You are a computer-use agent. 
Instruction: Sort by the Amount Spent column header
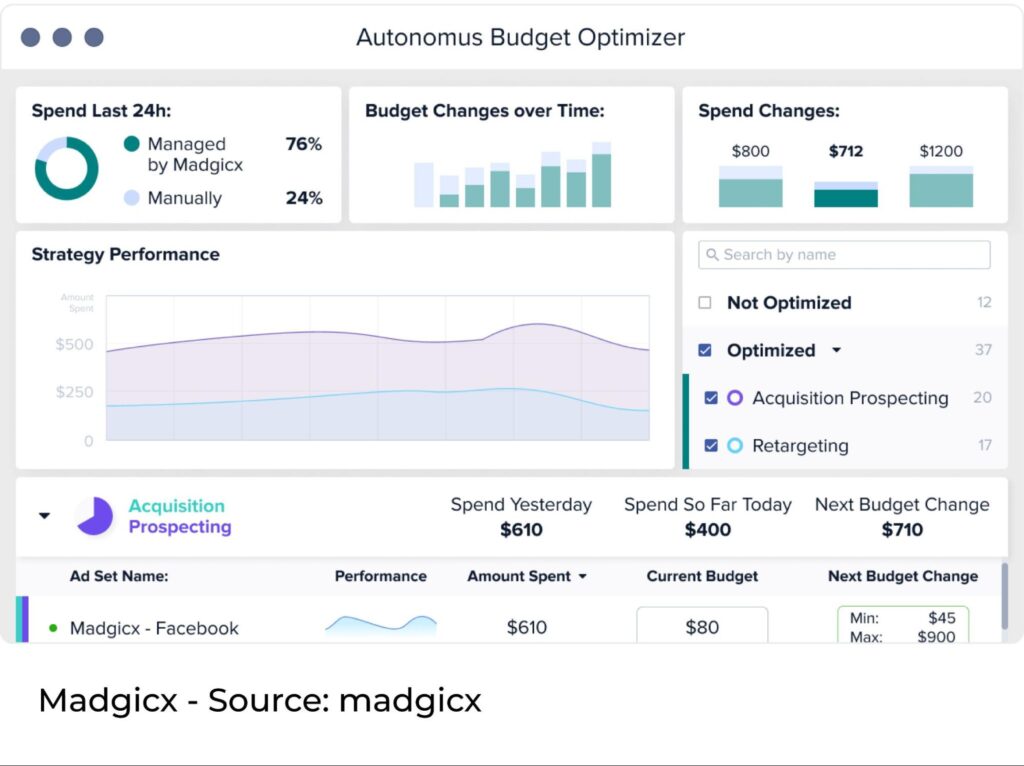click(x=519, y=576)
